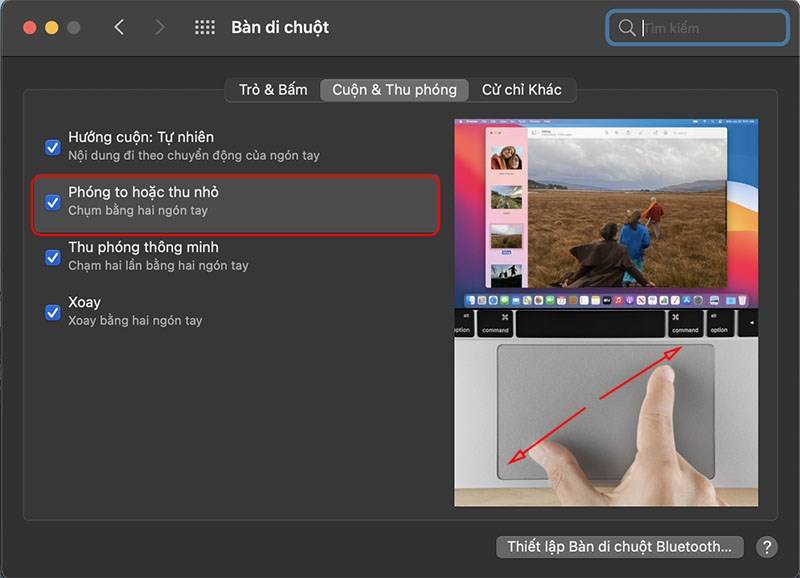Click the magnifying glass in search box

point(627,28)
